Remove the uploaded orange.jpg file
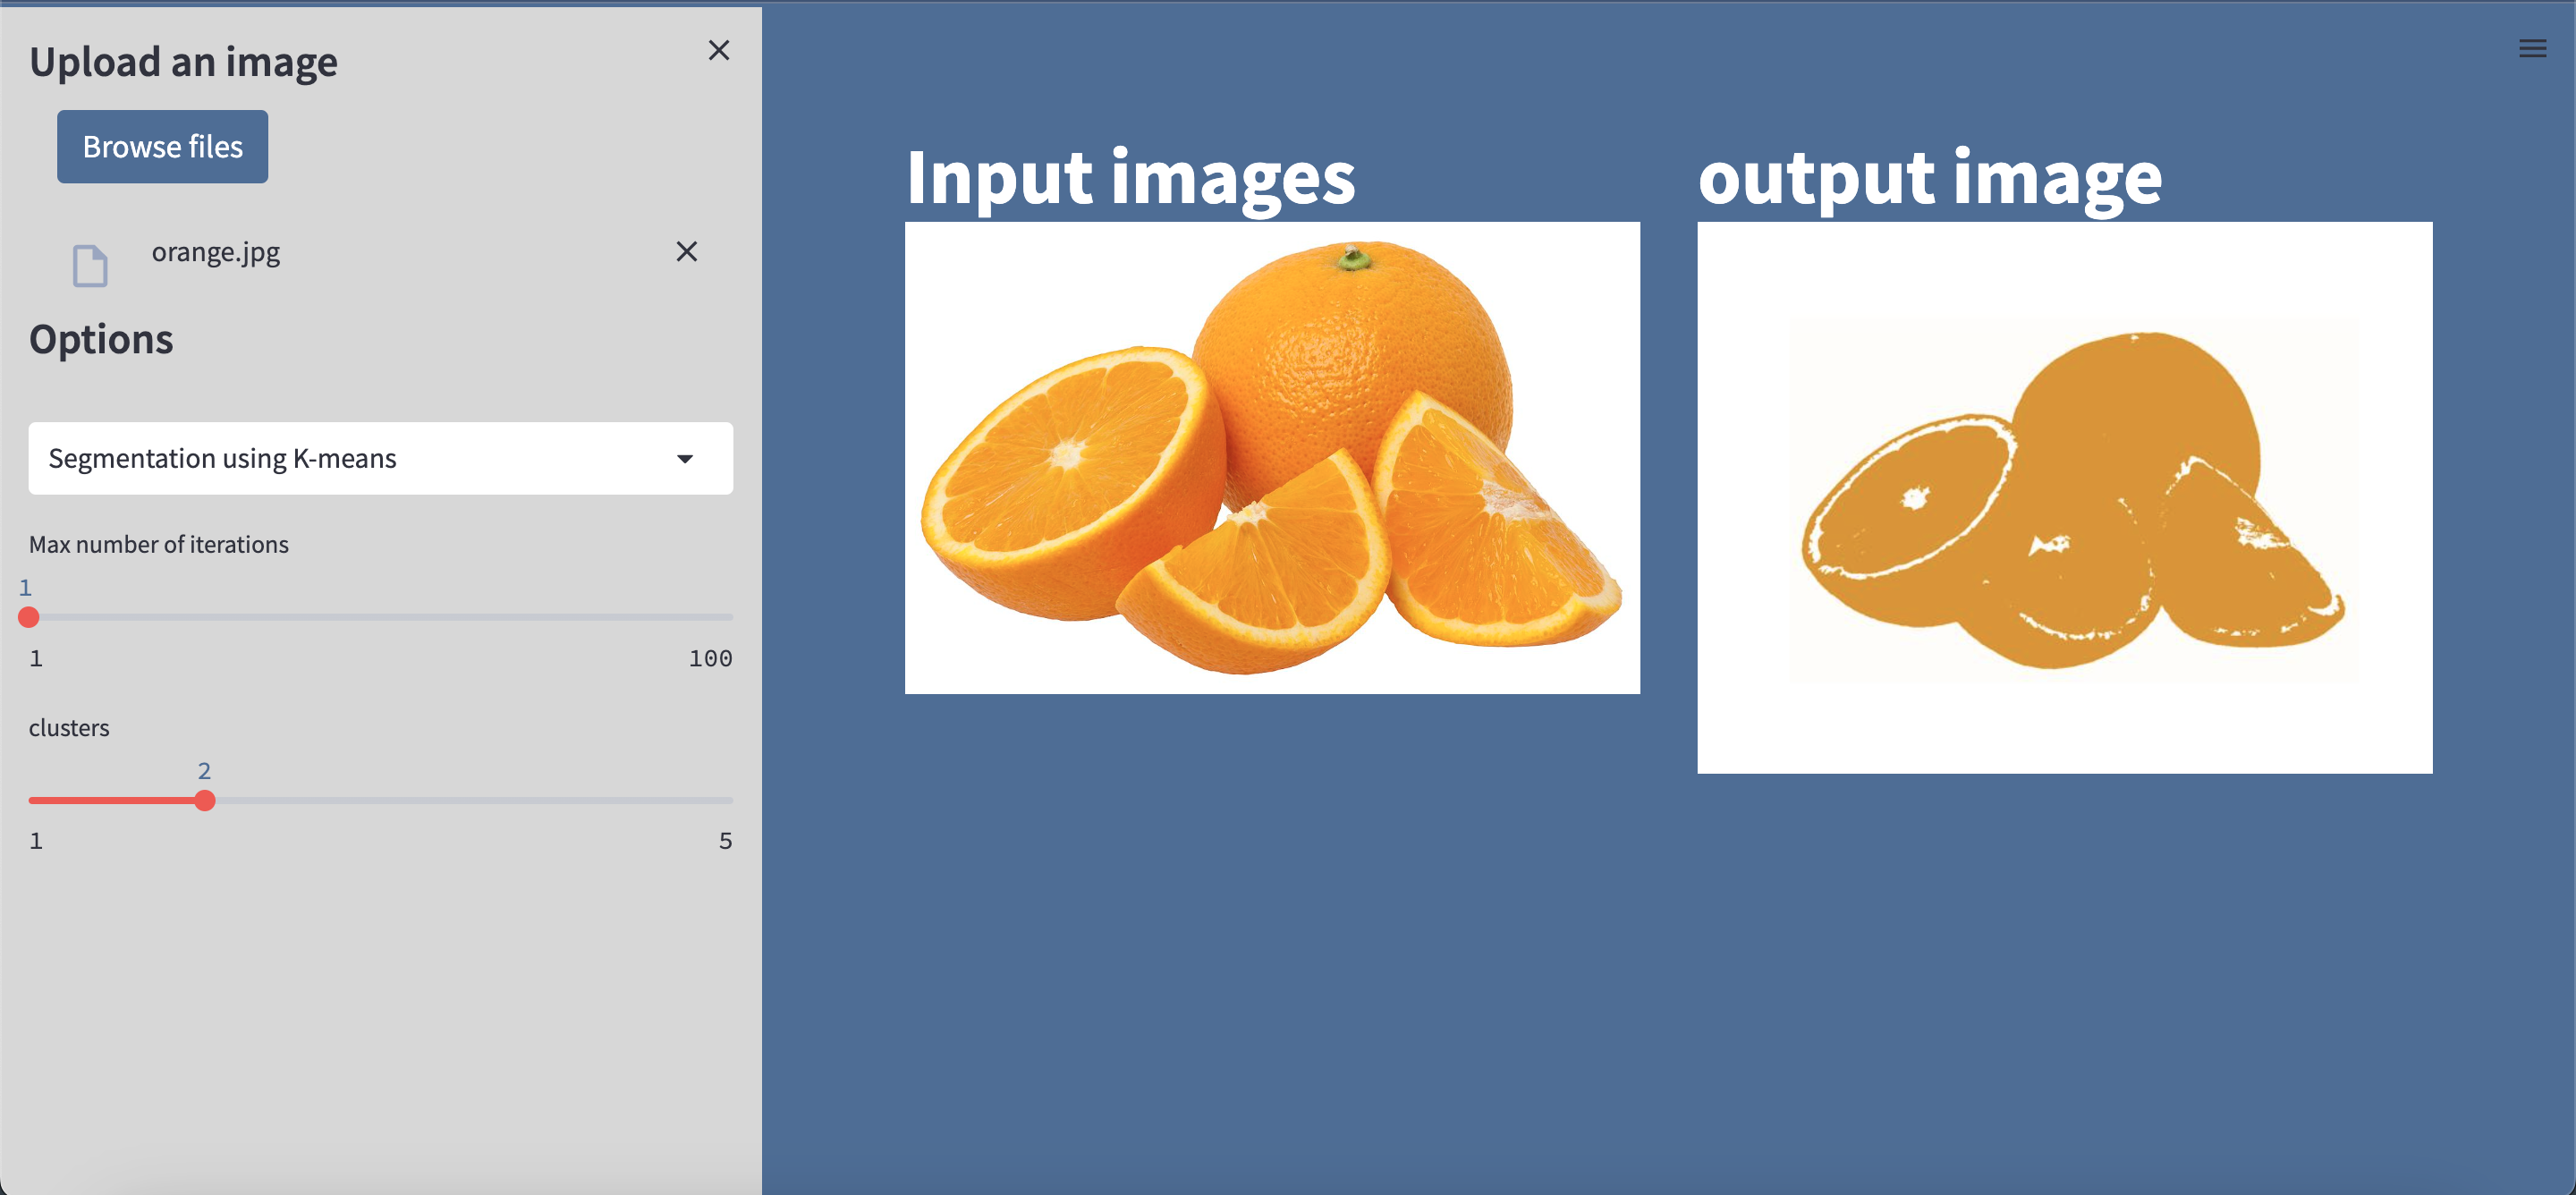This screenshot has height=1195, width=2576. 686,251
